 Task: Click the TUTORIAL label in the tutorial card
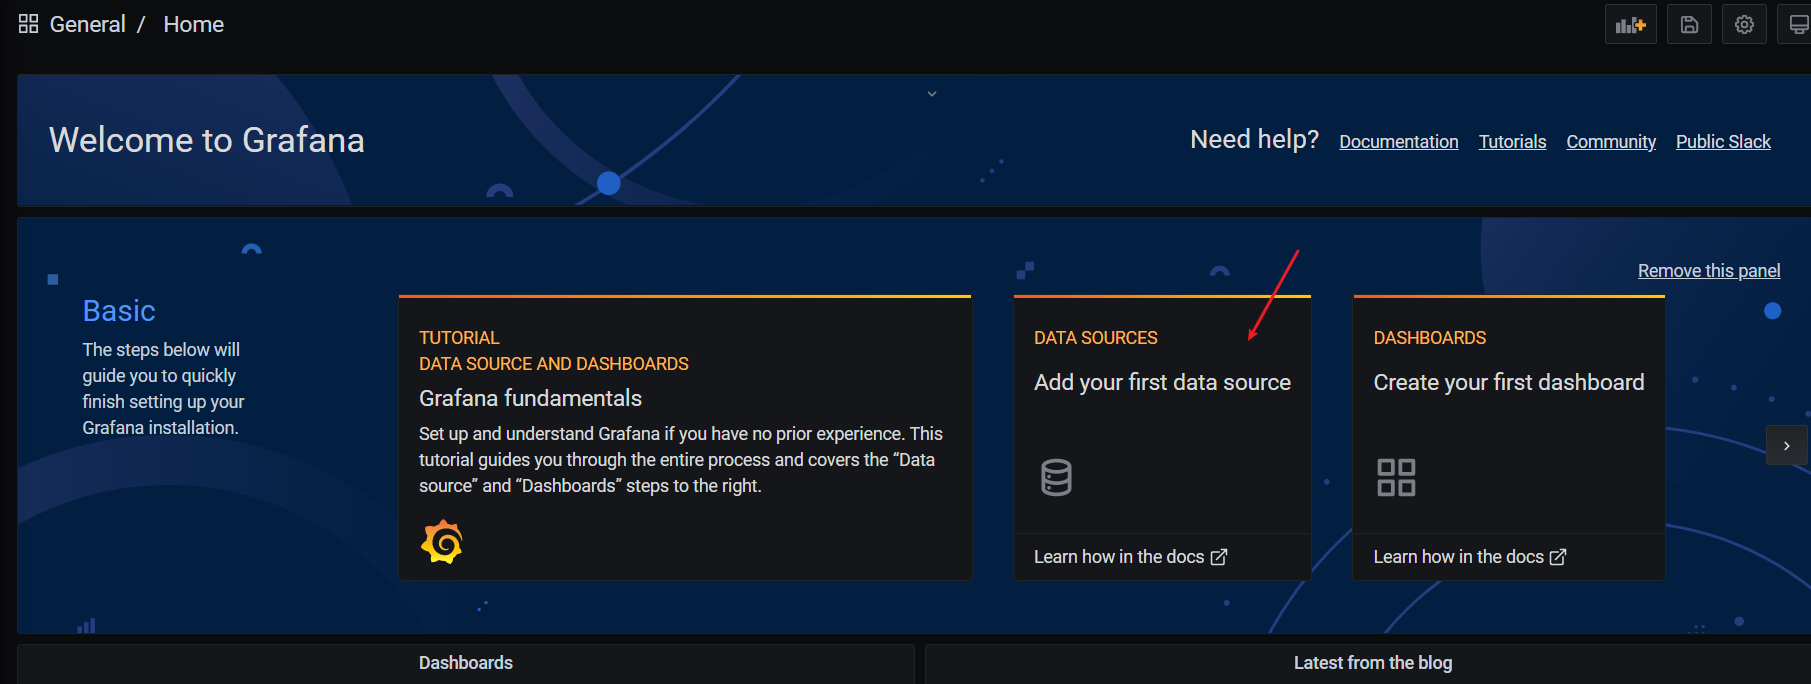[x=459, y=338]
